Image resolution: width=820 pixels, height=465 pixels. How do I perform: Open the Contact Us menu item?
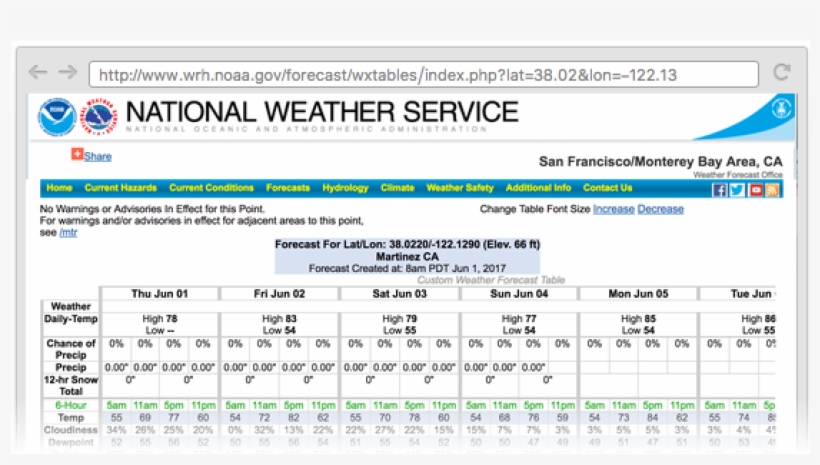(x=607, y=188)
